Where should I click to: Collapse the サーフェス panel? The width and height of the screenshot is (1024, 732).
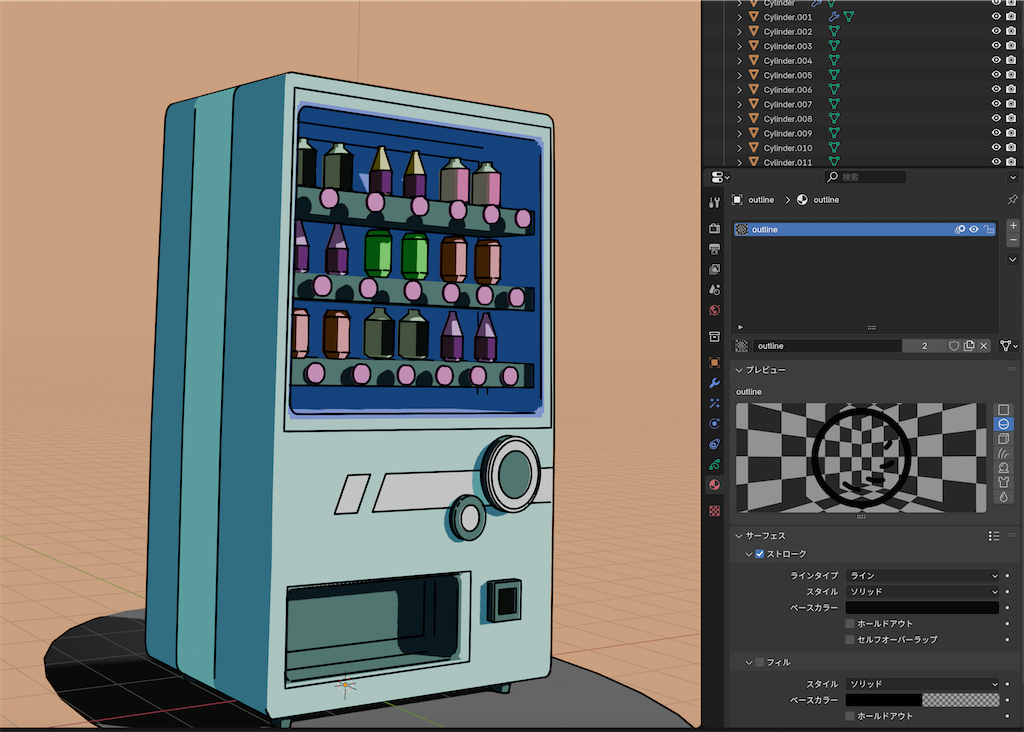(x=739, y=536)
